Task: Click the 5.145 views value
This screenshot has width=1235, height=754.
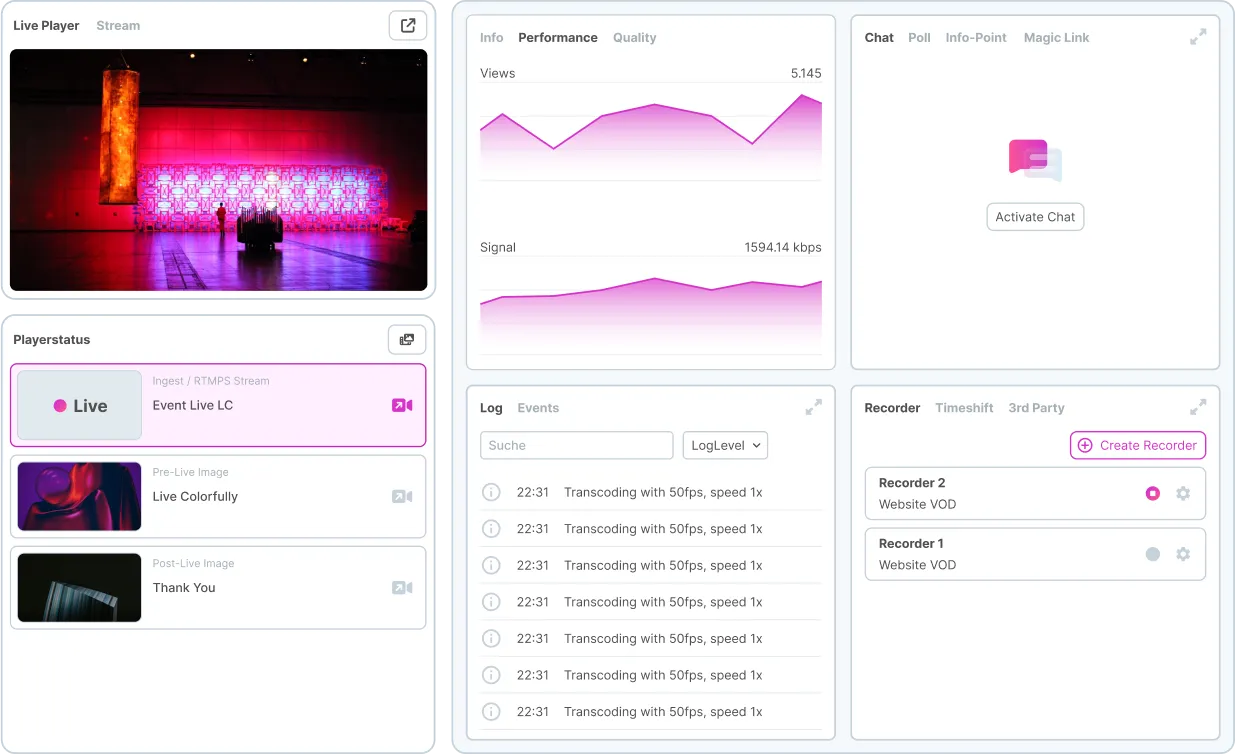Action: click(x=806, y=73)
